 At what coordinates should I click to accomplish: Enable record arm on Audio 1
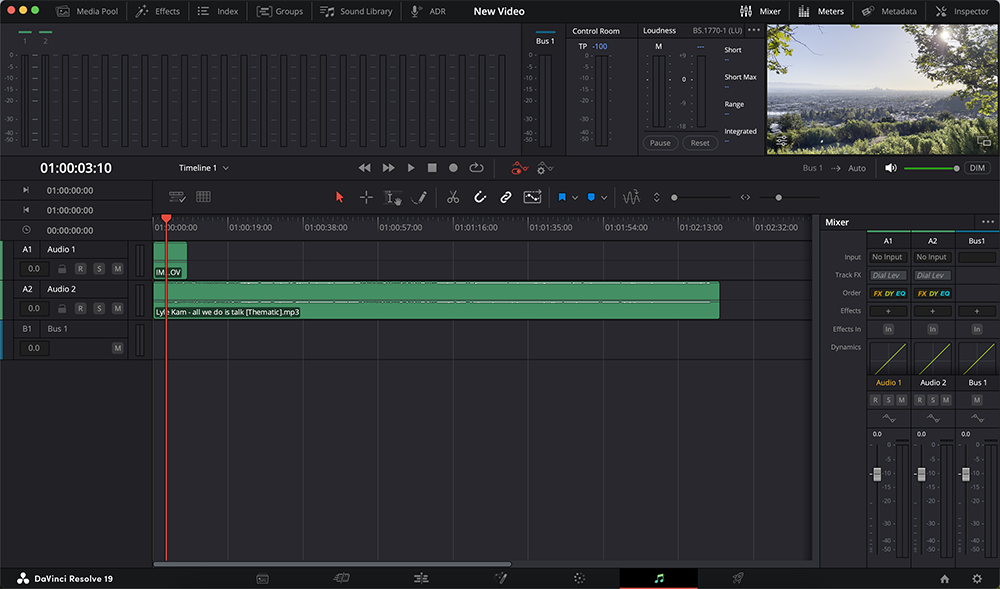(x=81, y=269)
